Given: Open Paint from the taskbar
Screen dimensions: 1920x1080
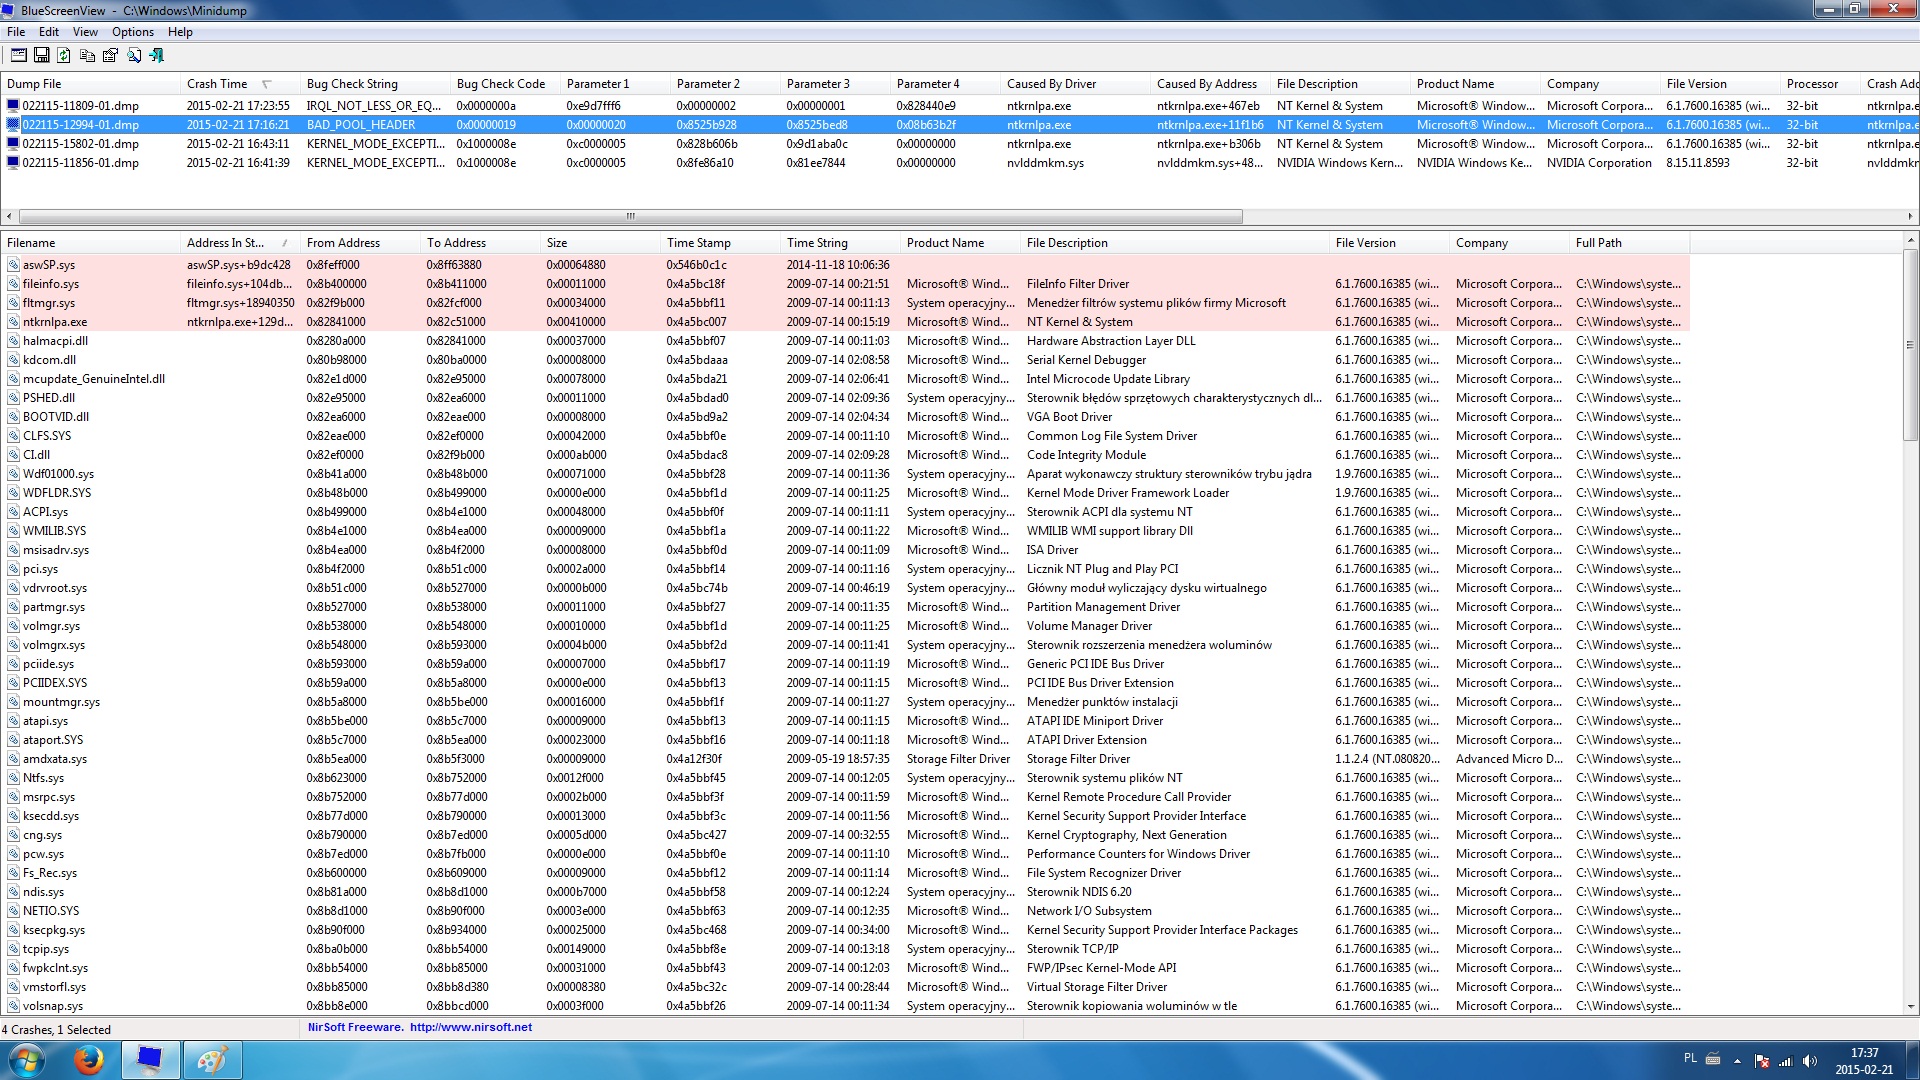Looking at the screenshot, I should click(212, 1060).
